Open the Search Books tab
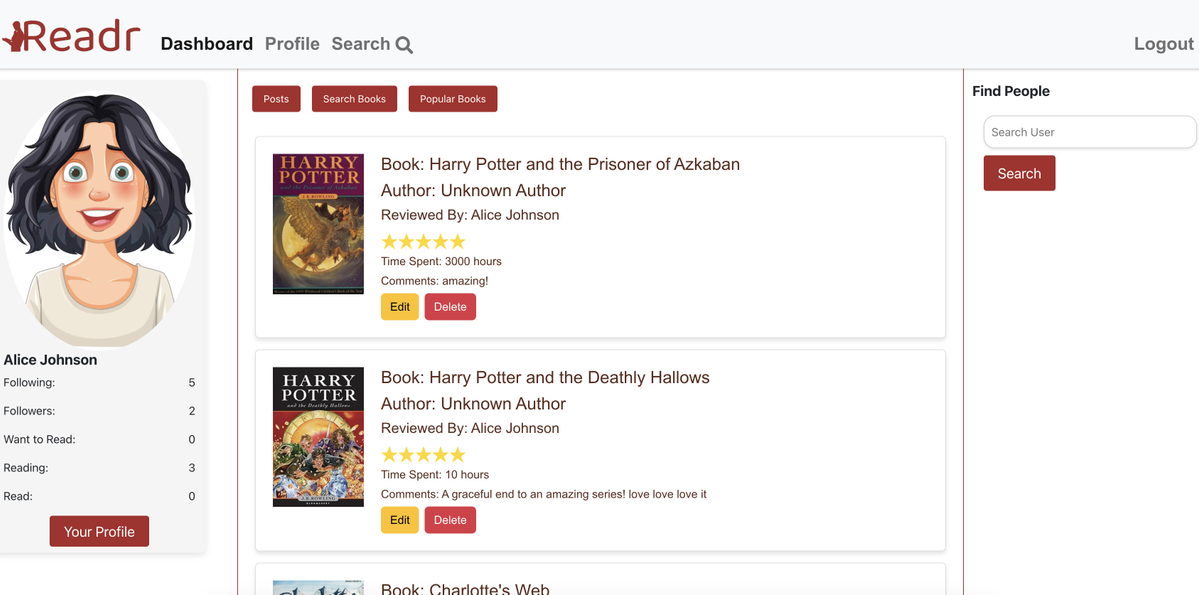The width and height of the screenshot is (1199, 595). [x=354, y=99]
